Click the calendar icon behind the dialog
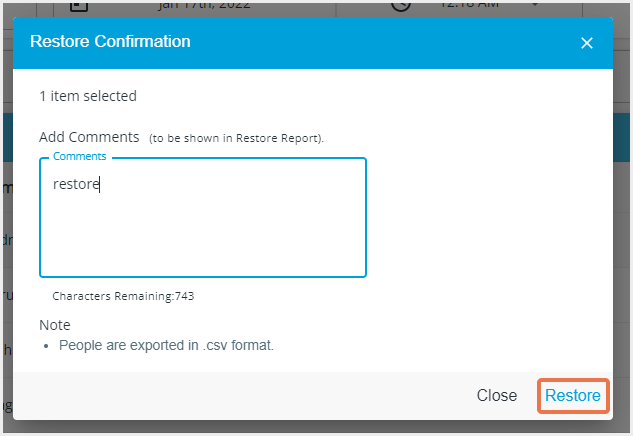Viewport: 633px width, 436px height. [x=80, y=5]
